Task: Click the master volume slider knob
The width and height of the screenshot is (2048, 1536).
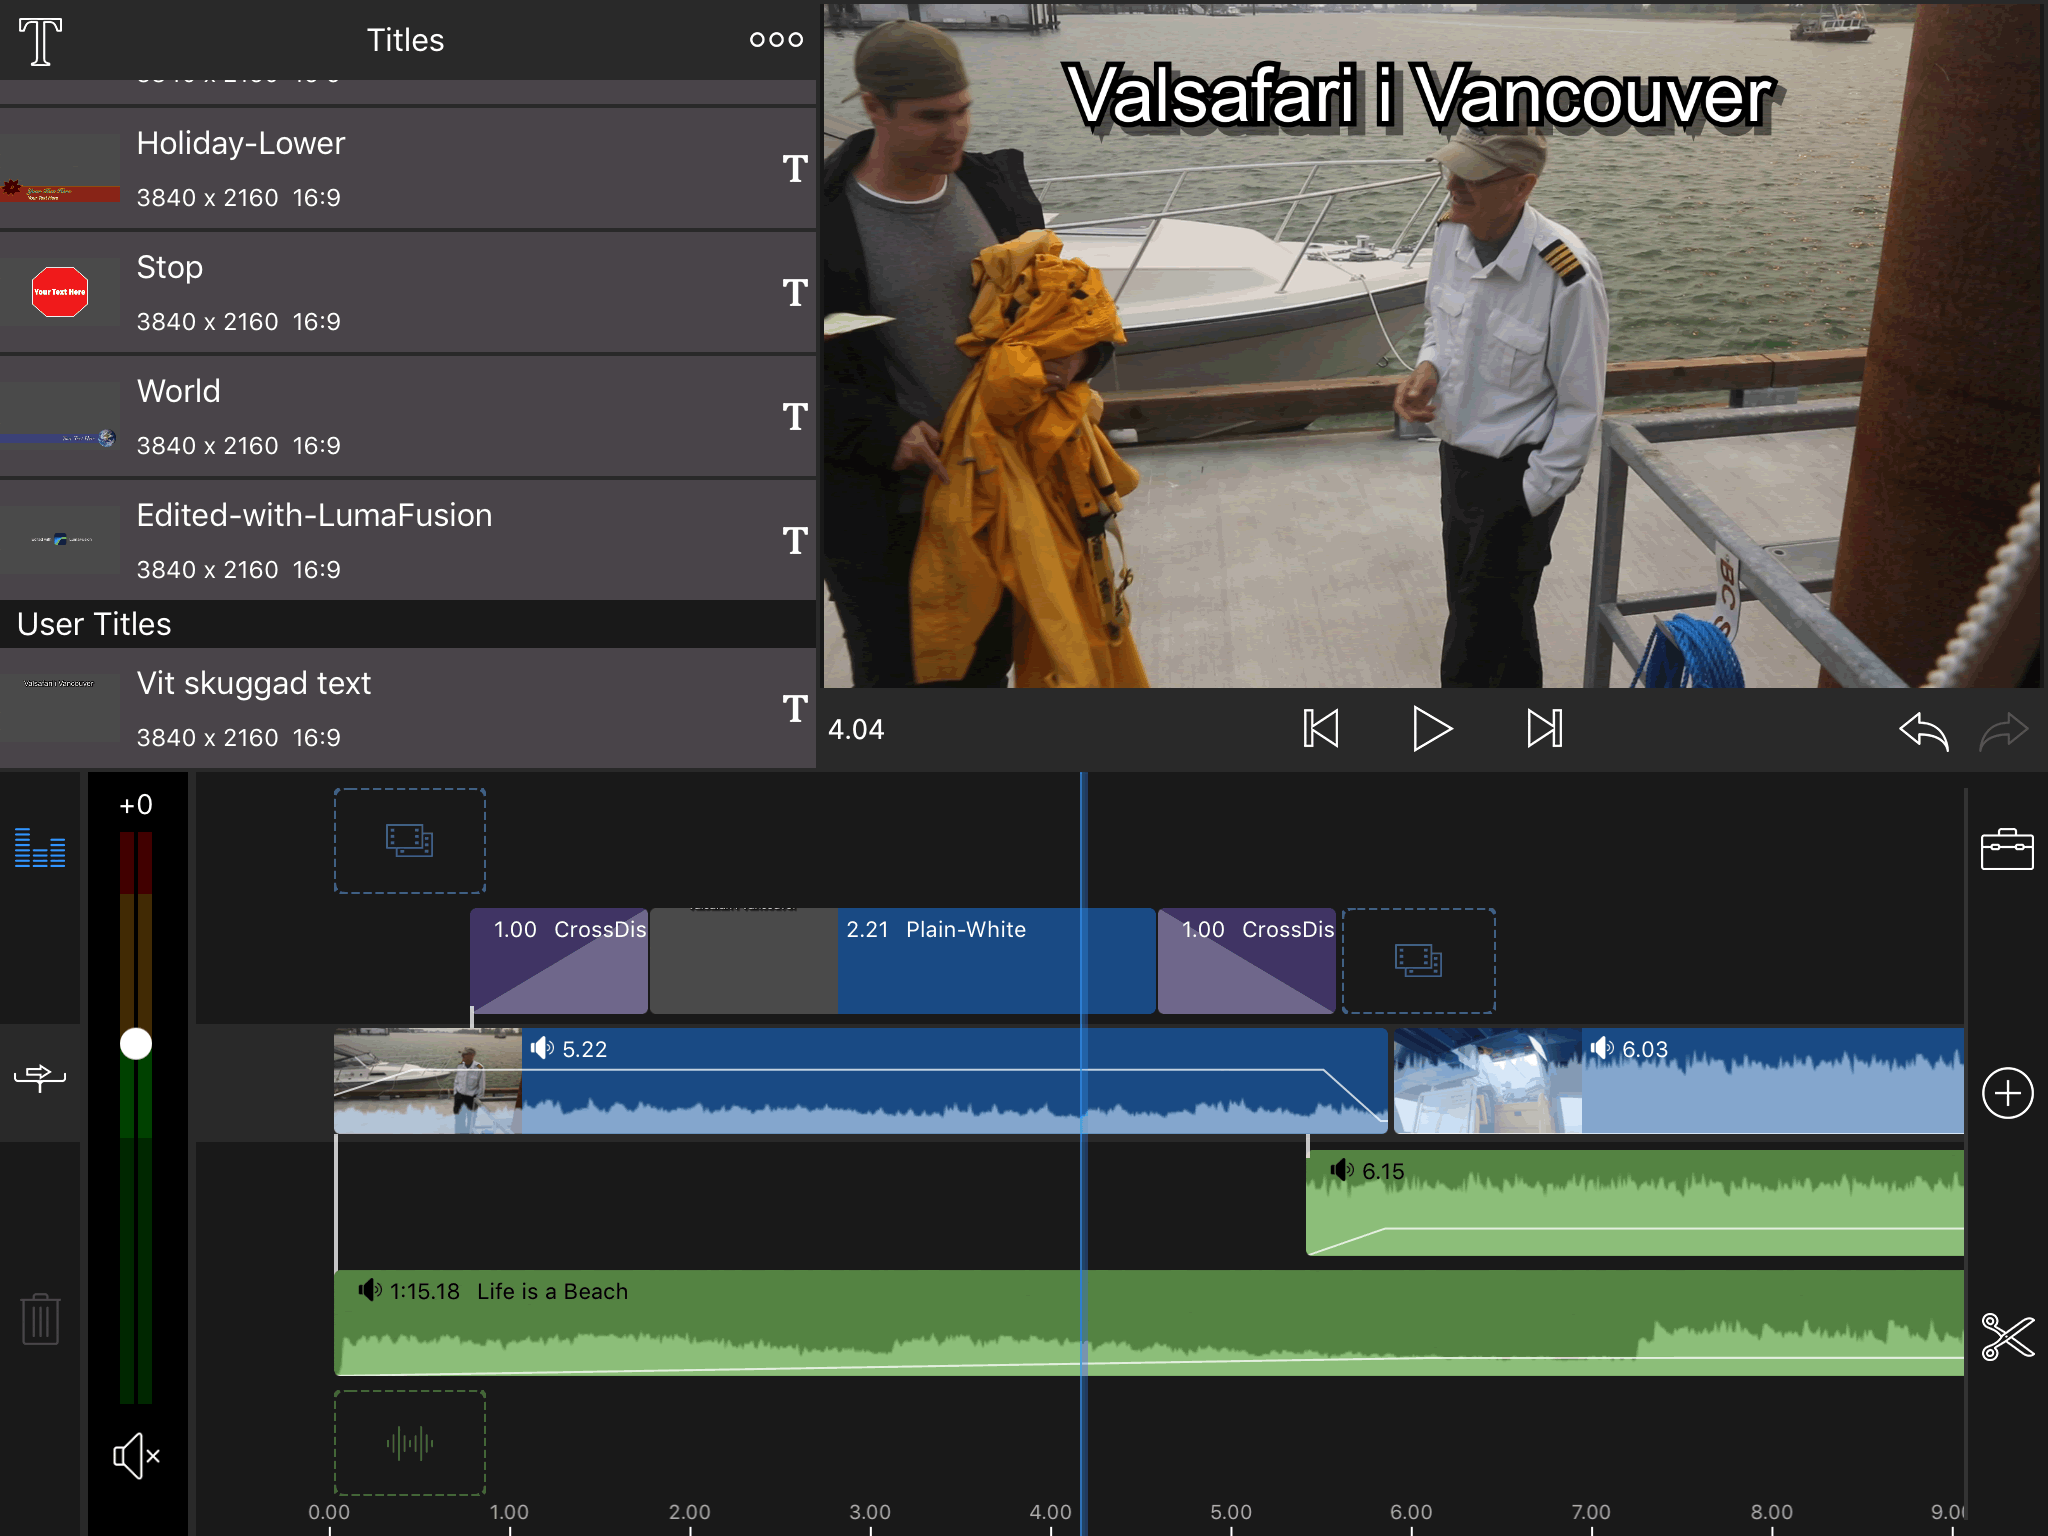Action: 136,1044
